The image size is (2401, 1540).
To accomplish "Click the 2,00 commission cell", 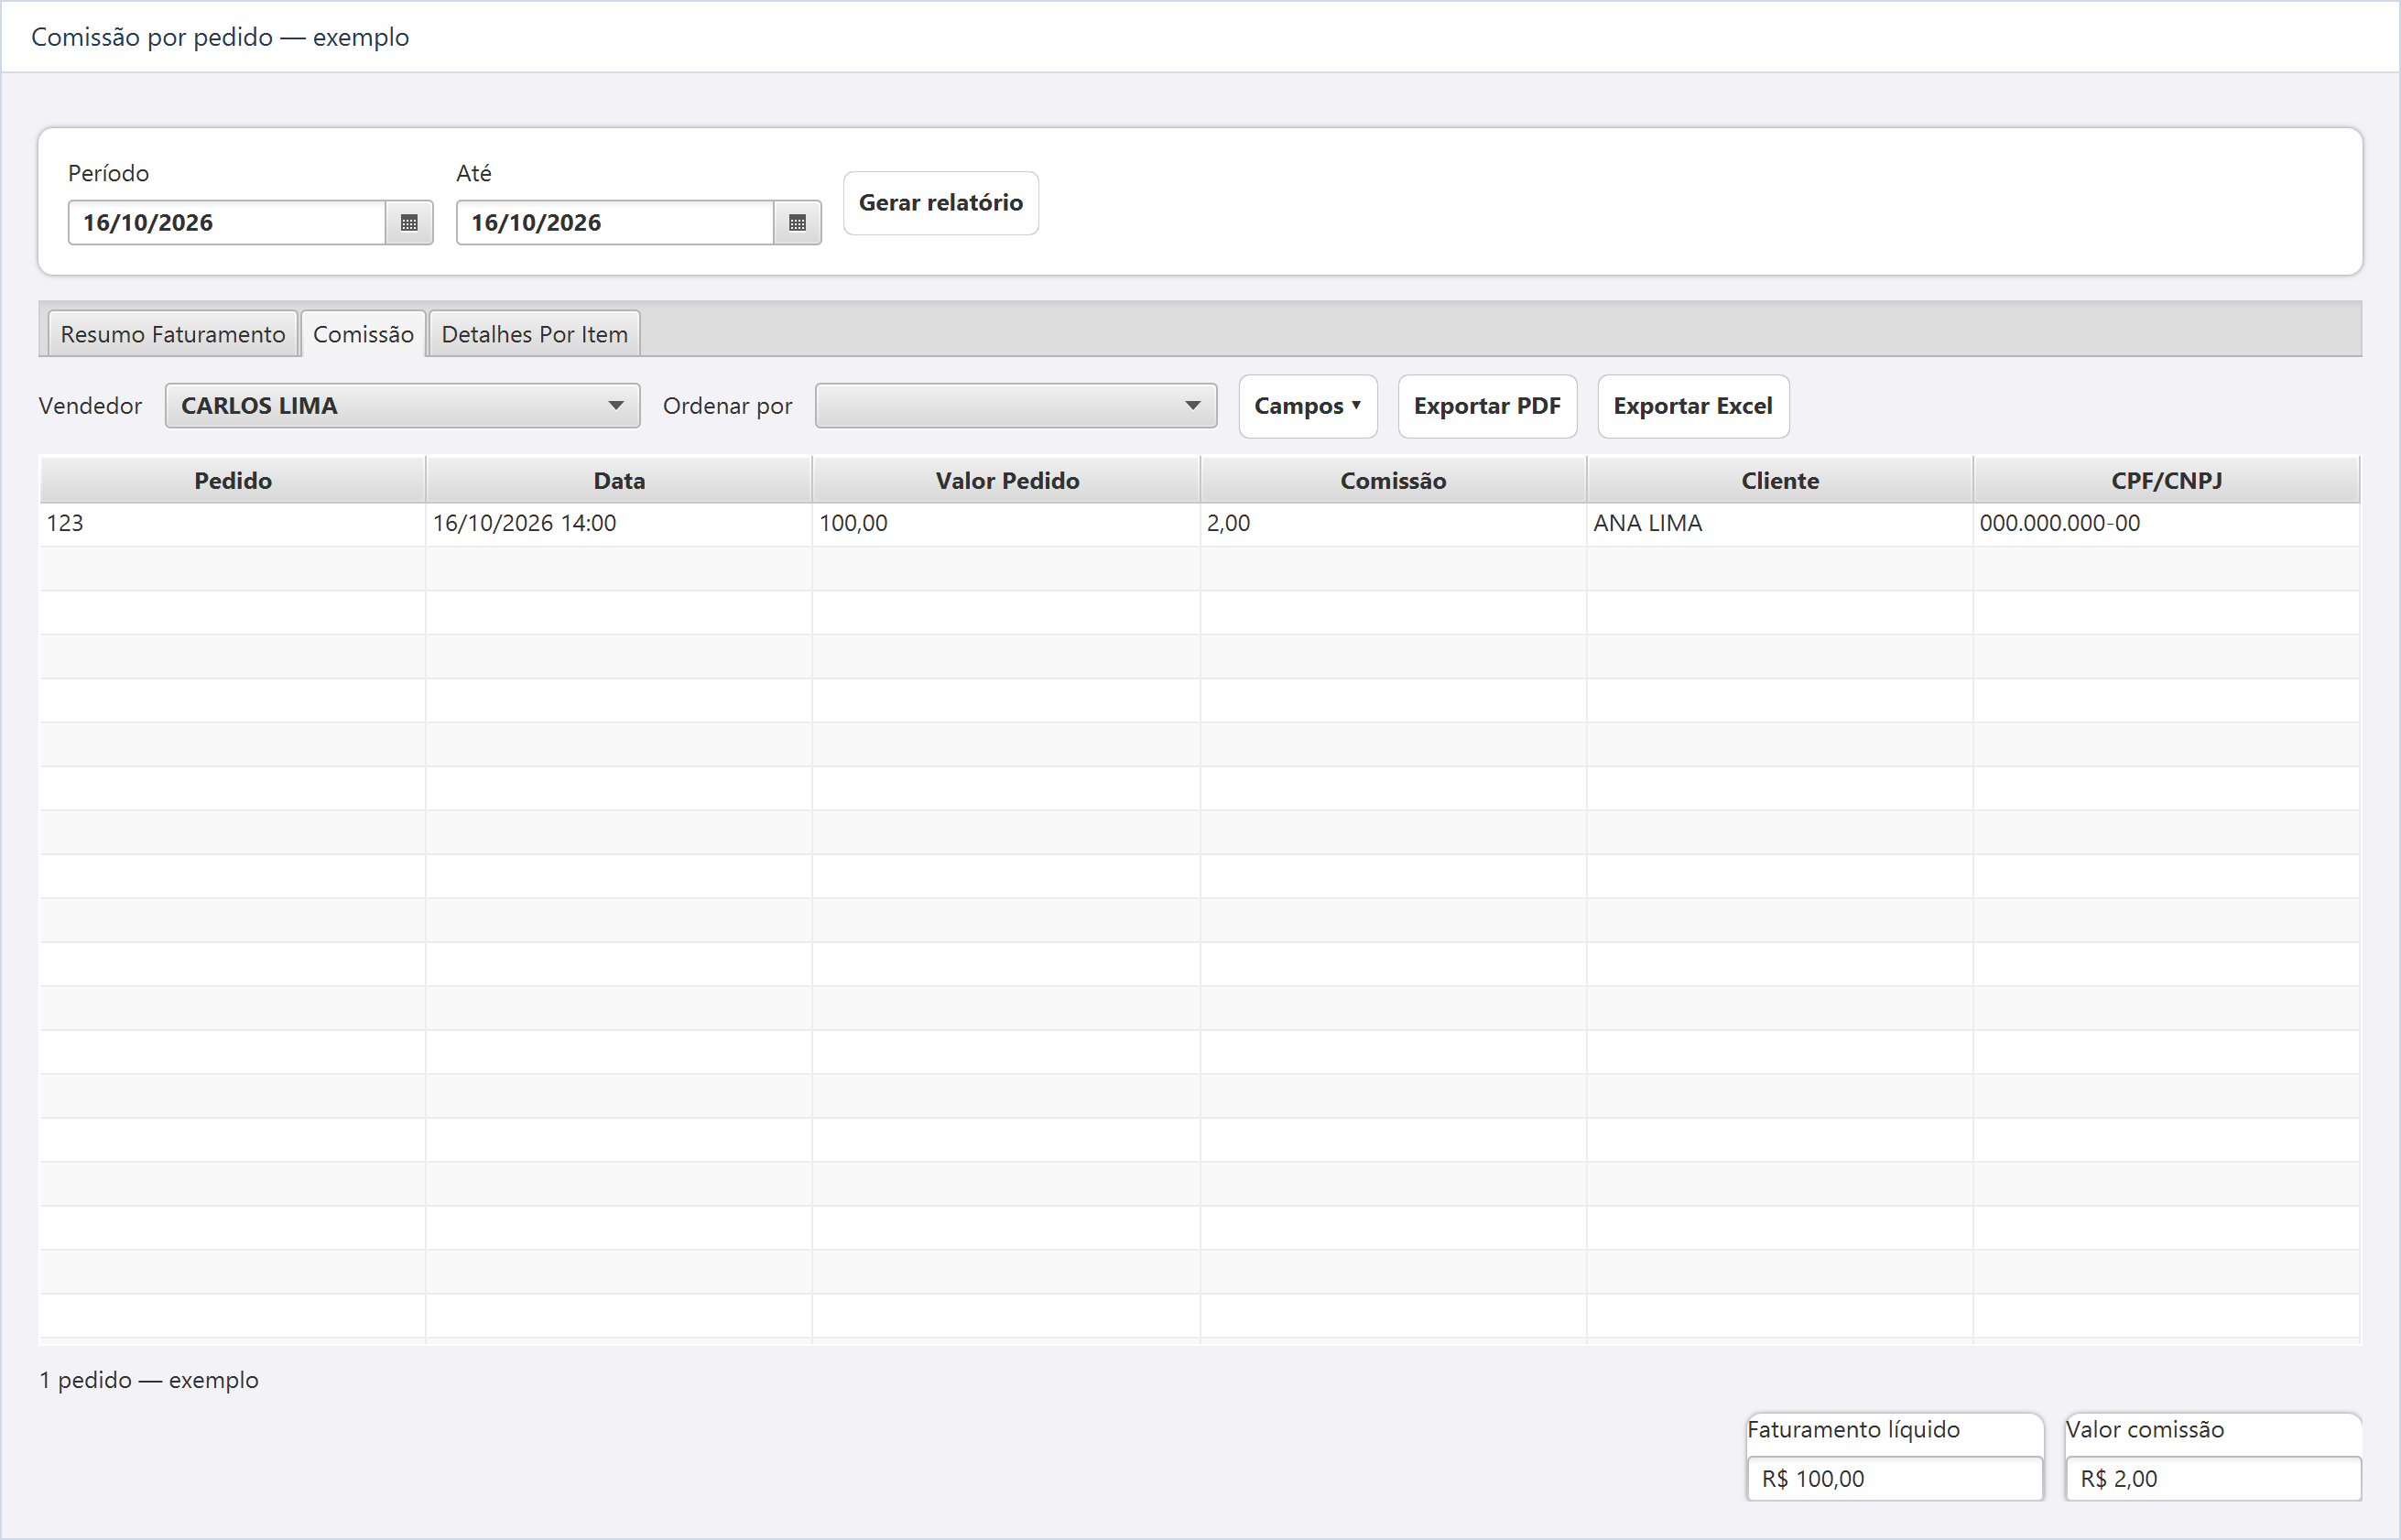I will point(1393,524).
